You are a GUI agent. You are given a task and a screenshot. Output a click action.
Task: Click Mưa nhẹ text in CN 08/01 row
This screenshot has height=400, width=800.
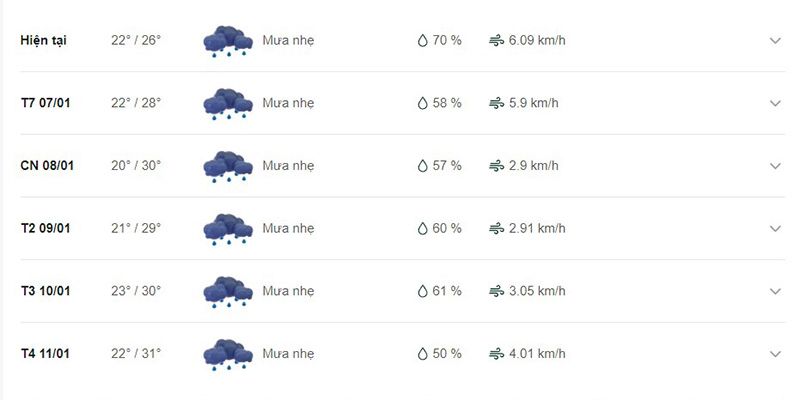(288, 166)
